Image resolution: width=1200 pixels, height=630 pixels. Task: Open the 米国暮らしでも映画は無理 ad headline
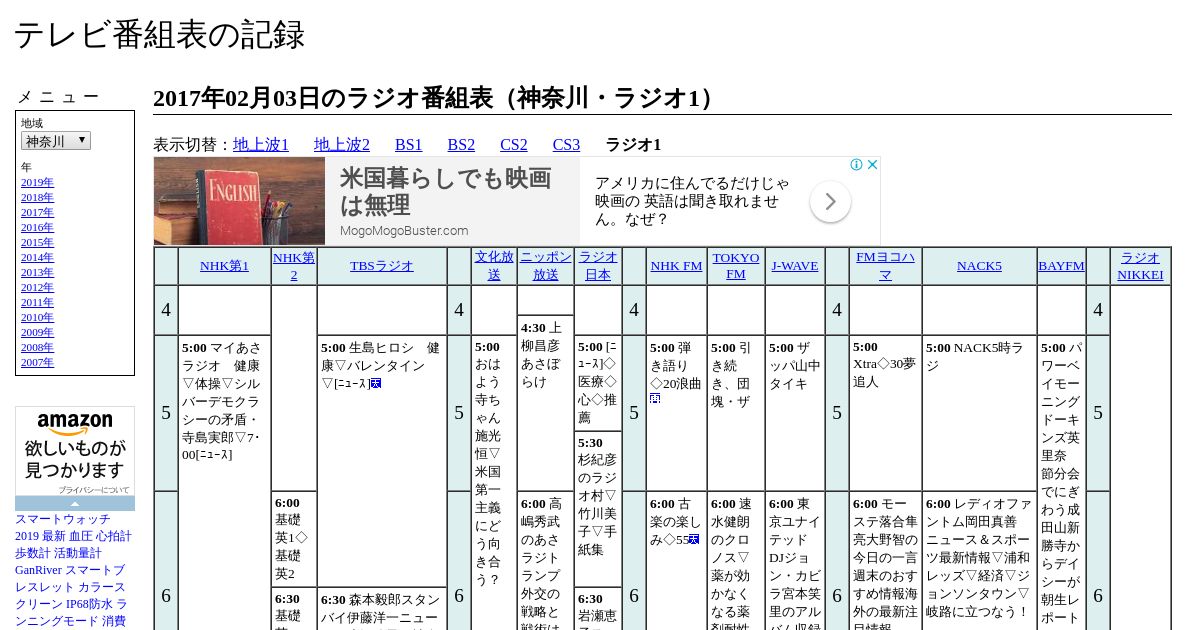(445, 191)
